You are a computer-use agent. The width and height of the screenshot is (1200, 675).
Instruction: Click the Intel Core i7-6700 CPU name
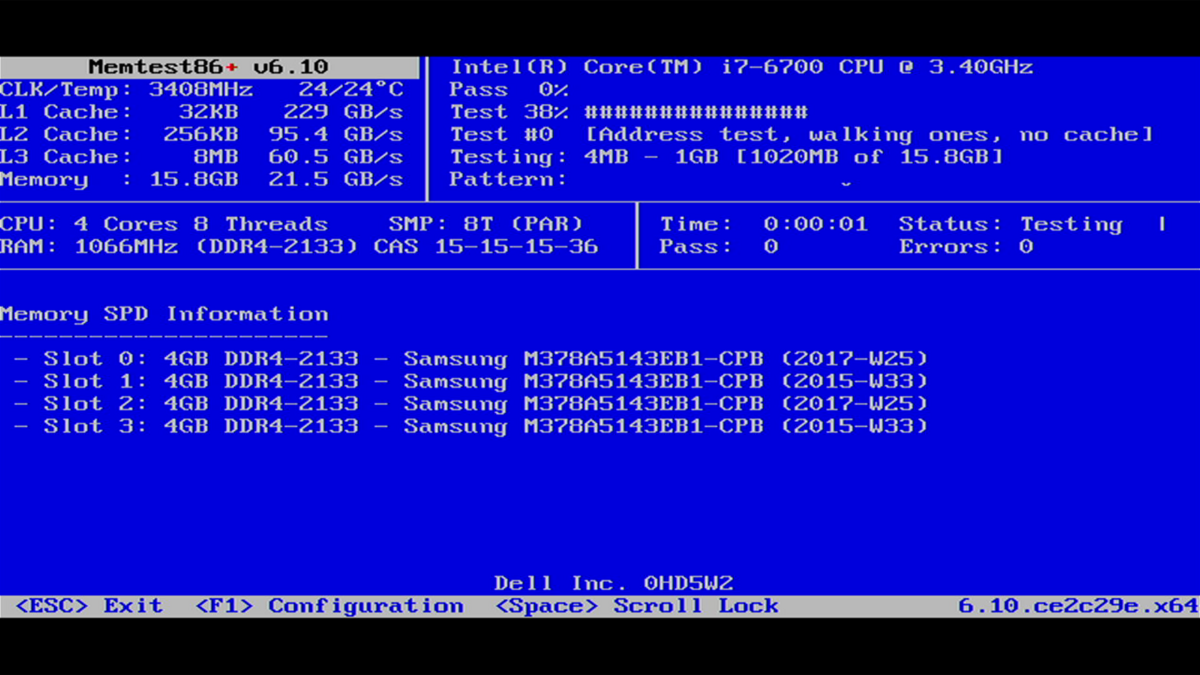click(742, 67)
